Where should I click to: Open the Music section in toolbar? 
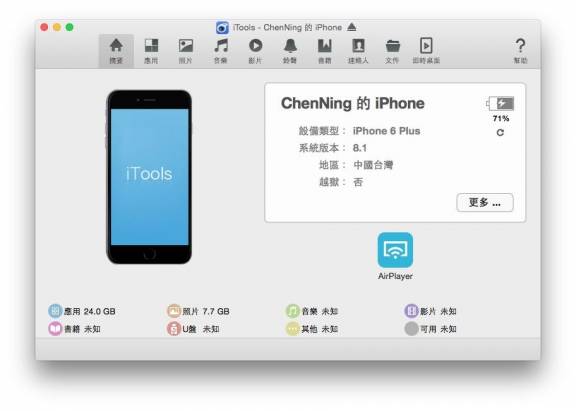[221, 51]
